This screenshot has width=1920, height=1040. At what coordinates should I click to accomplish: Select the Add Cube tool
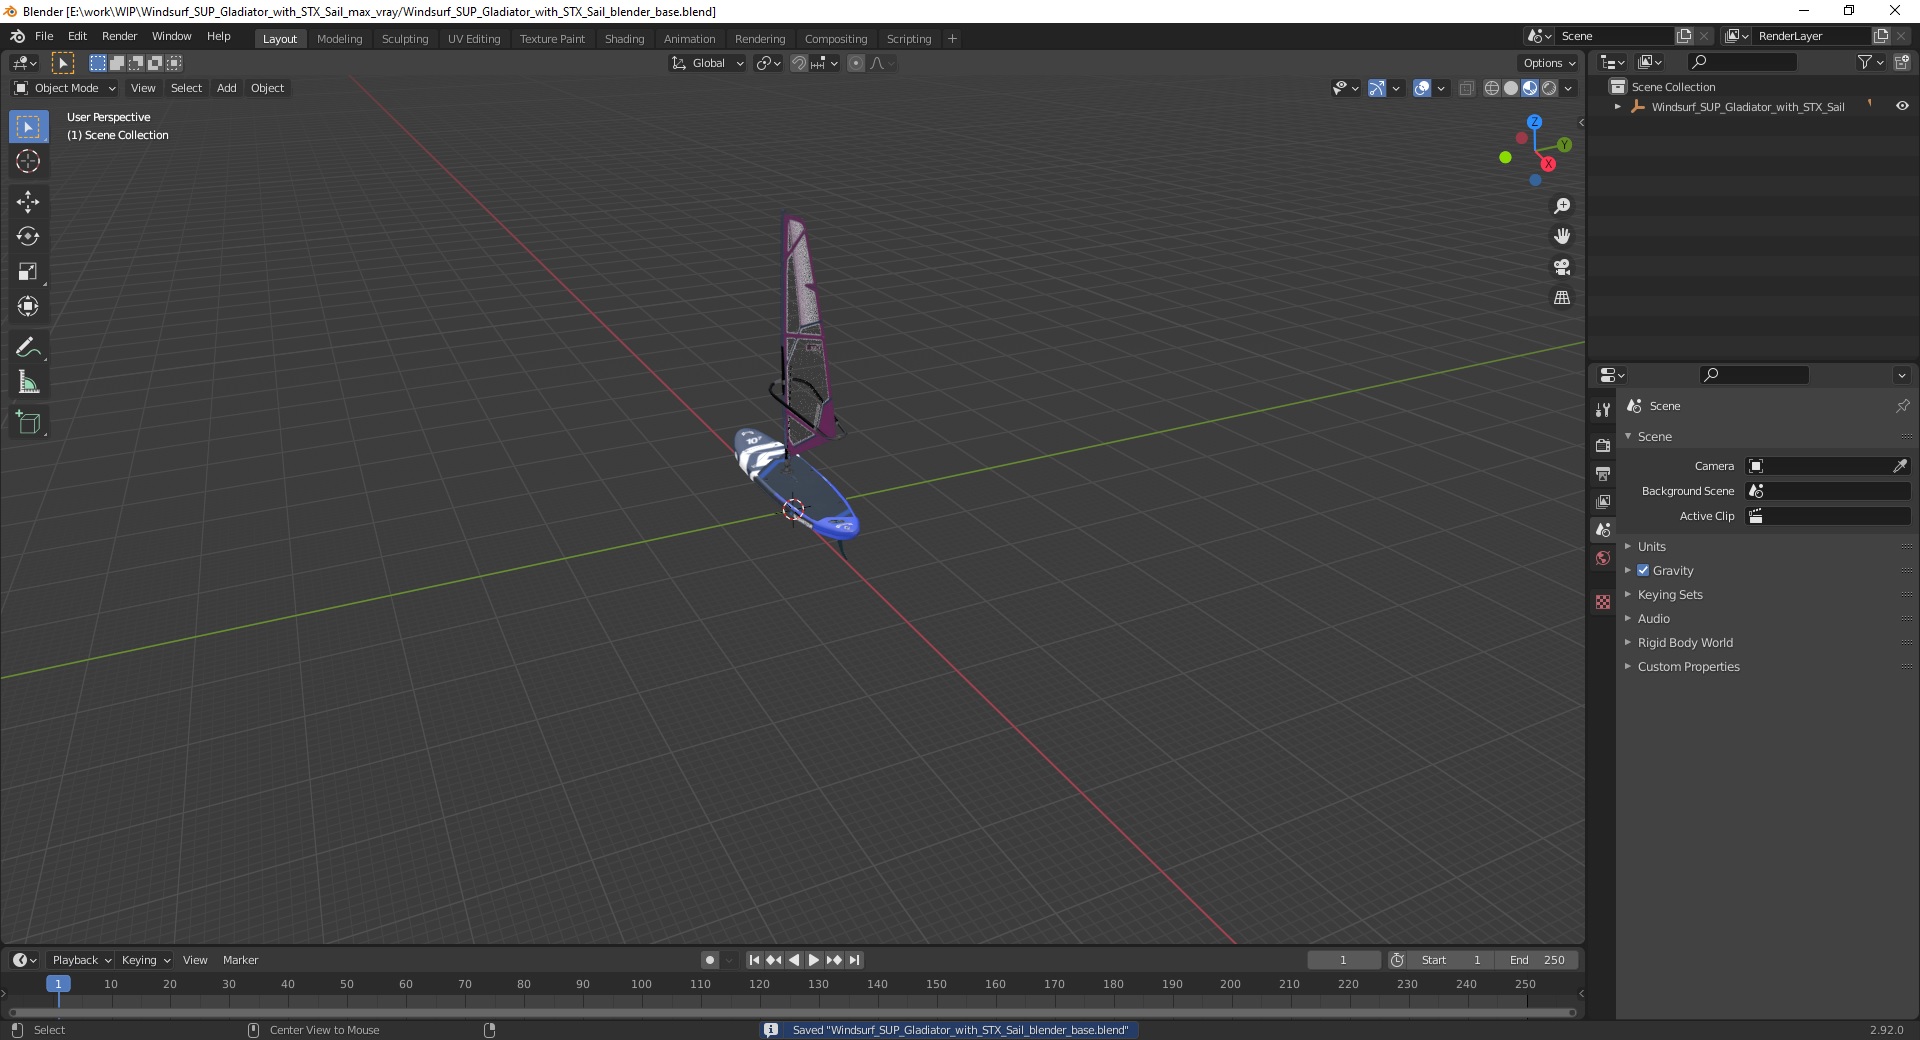click(x=28, y=423)
